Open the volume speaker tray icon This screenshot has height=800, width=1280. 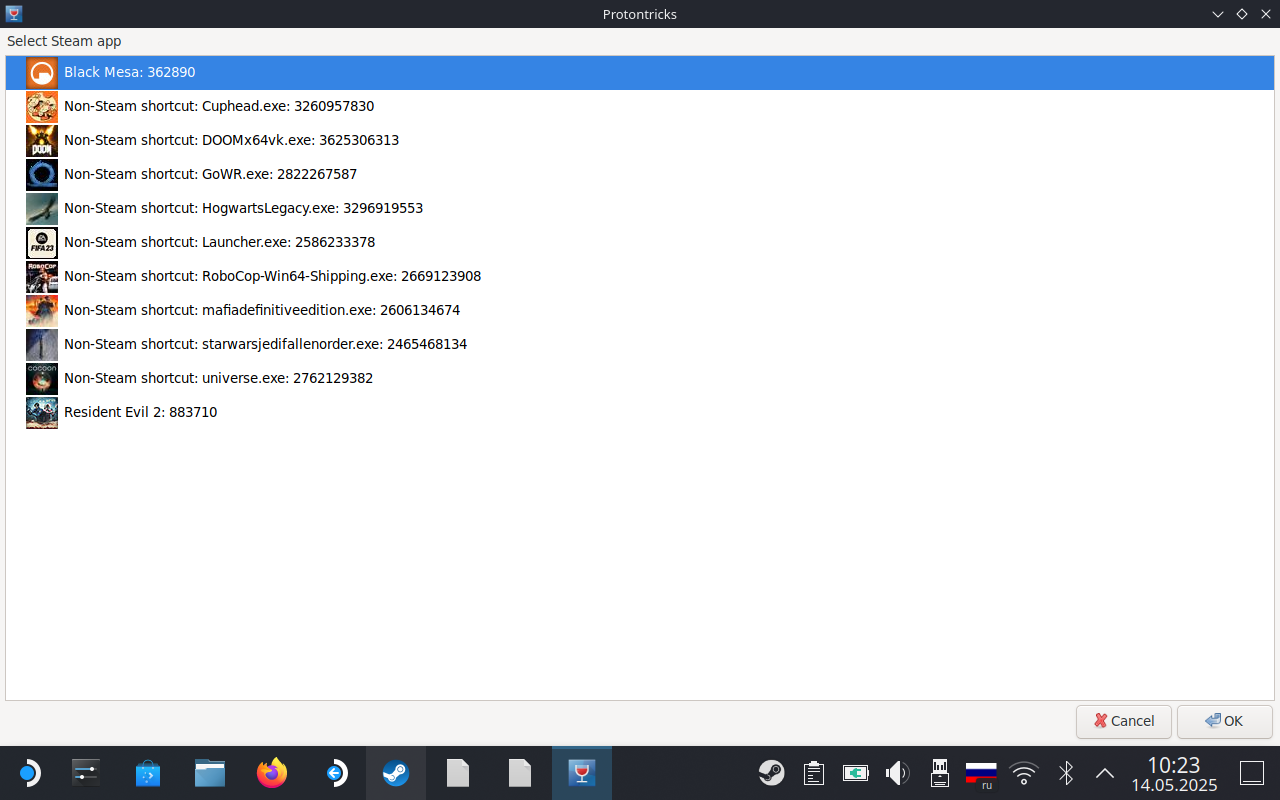coord(897,773)
